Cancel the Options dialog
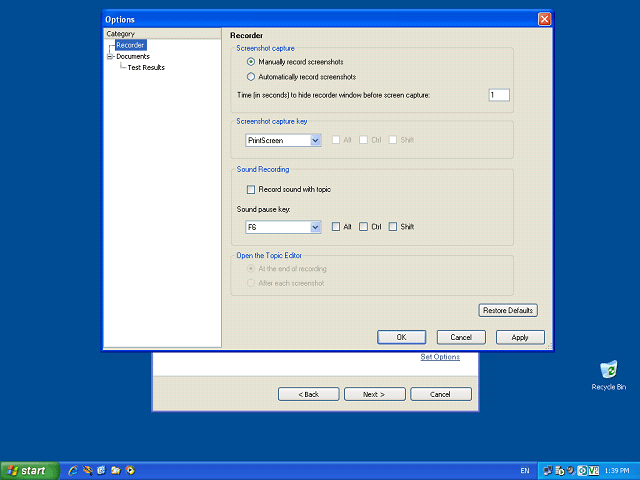This screenshot has width=640, height=480. pyautogui.click(x=461, y=337)
